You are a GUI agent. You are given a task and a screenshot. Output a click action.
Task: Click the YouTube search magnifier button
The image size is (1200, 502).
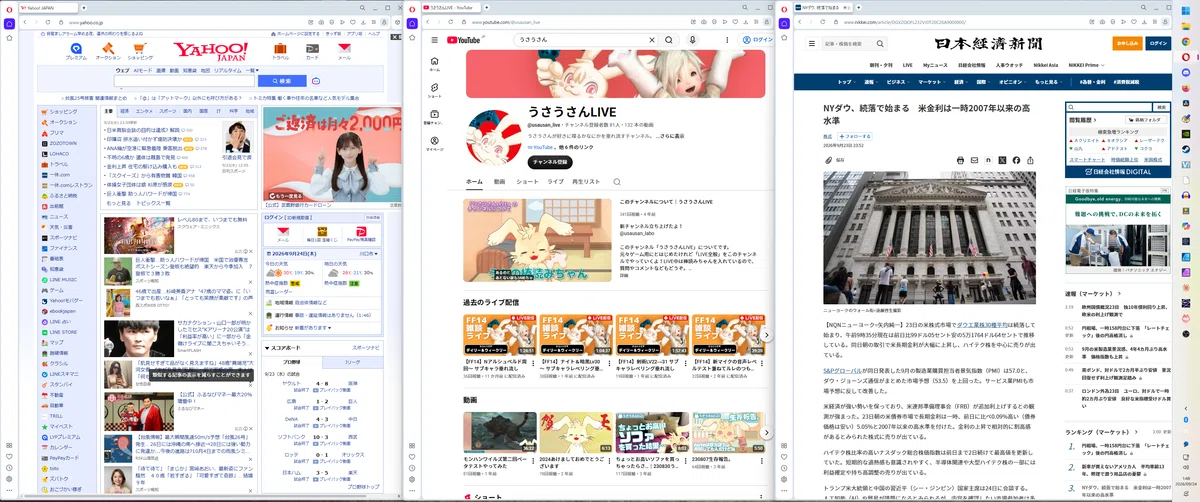click(x=669, y=40)
